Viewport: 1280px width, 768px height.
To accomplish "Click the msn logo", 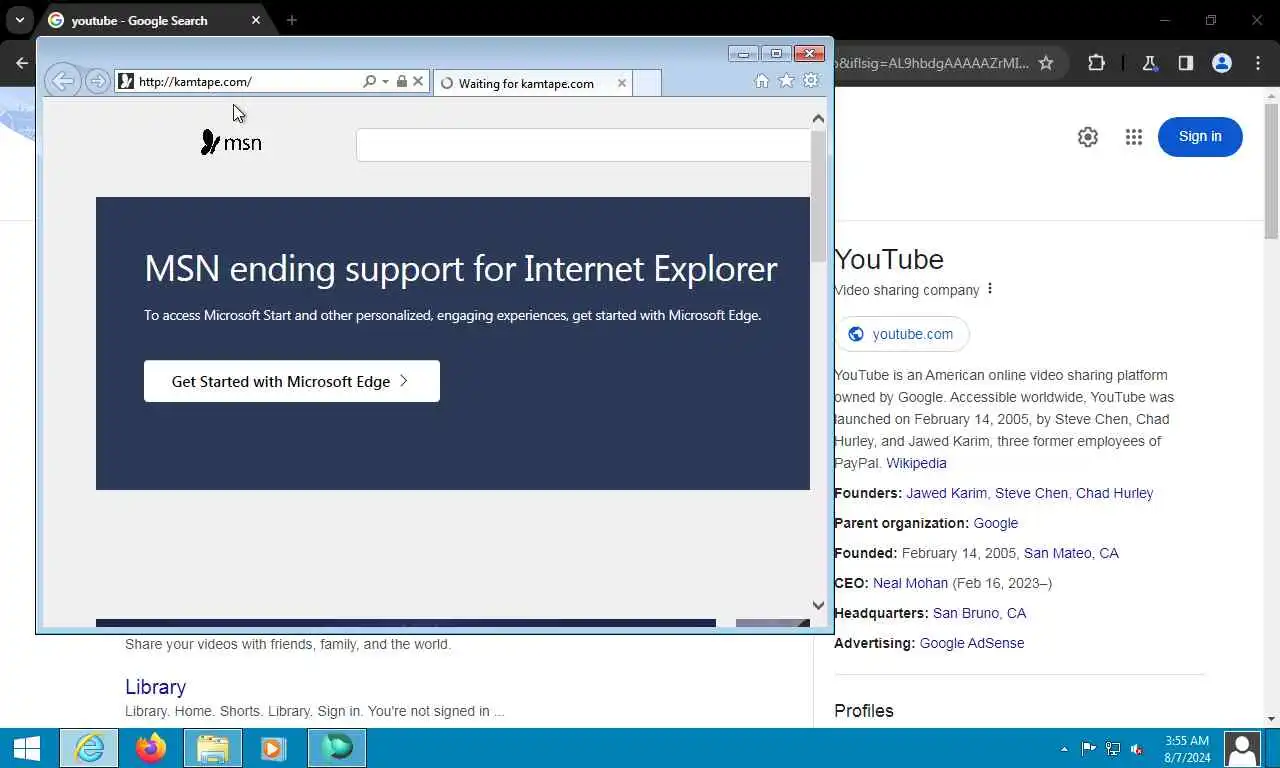I will (231, 143).
